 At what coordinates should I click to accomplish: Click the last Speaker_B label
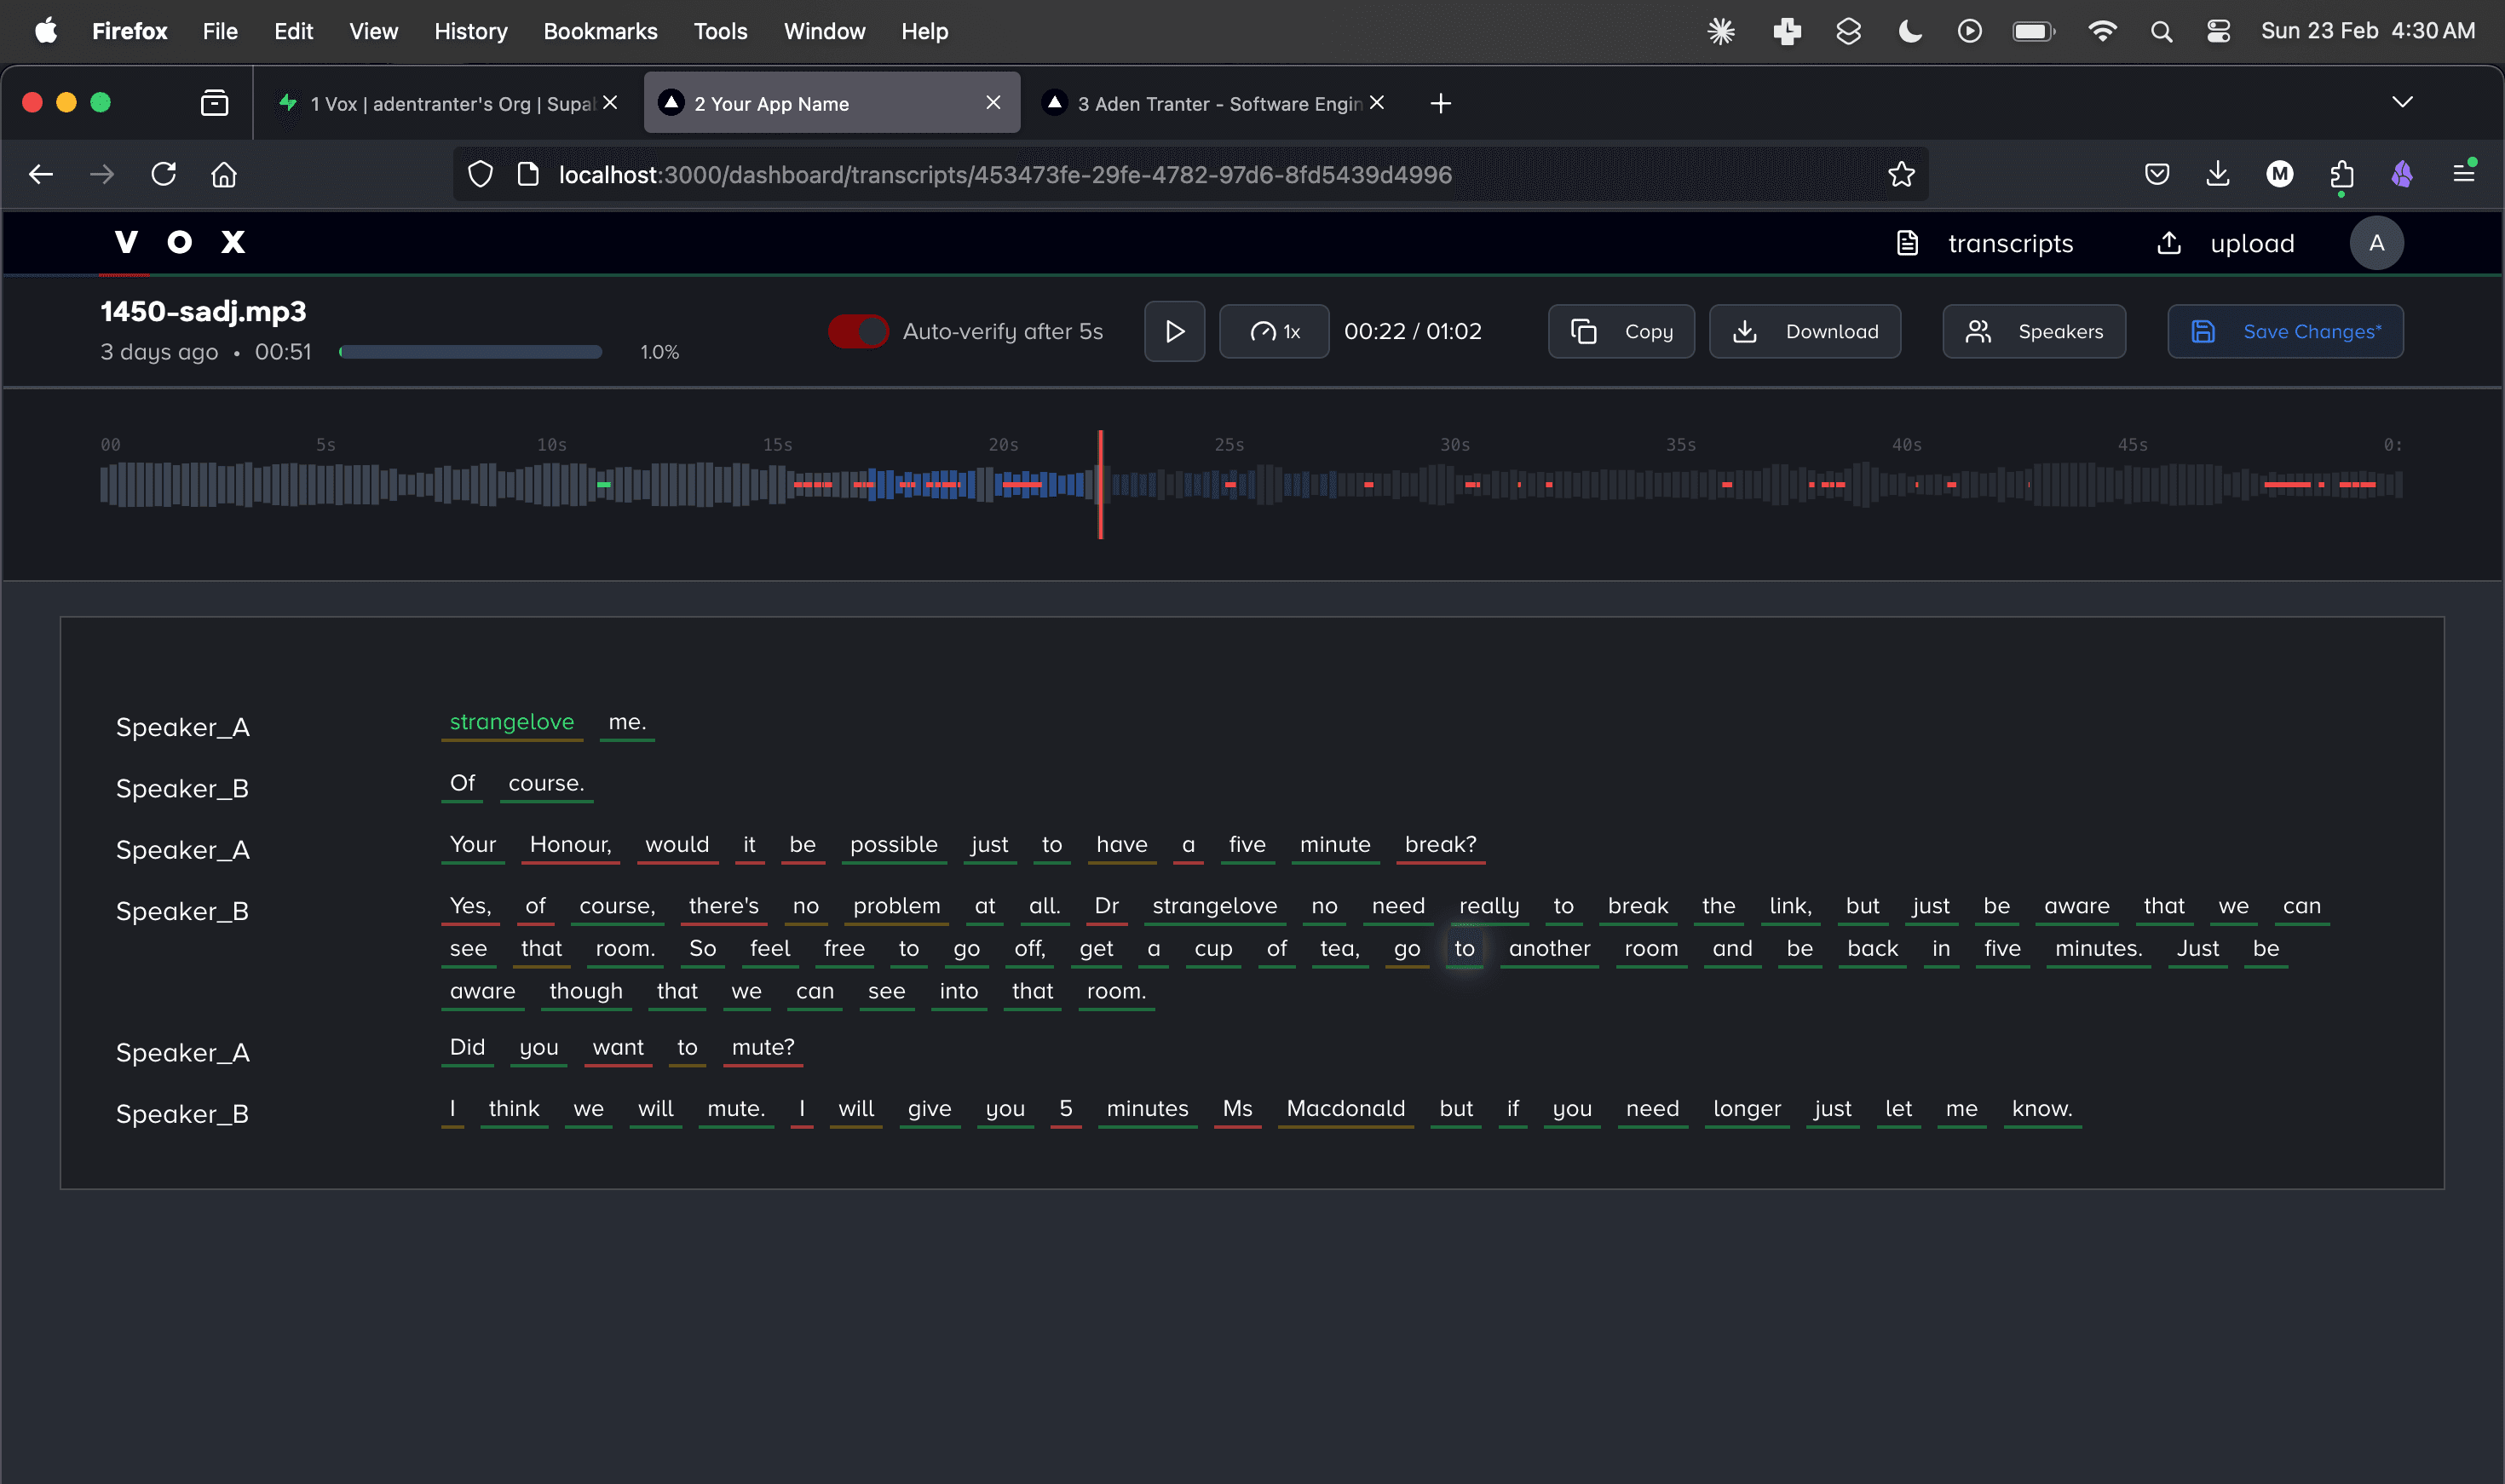182,1115
